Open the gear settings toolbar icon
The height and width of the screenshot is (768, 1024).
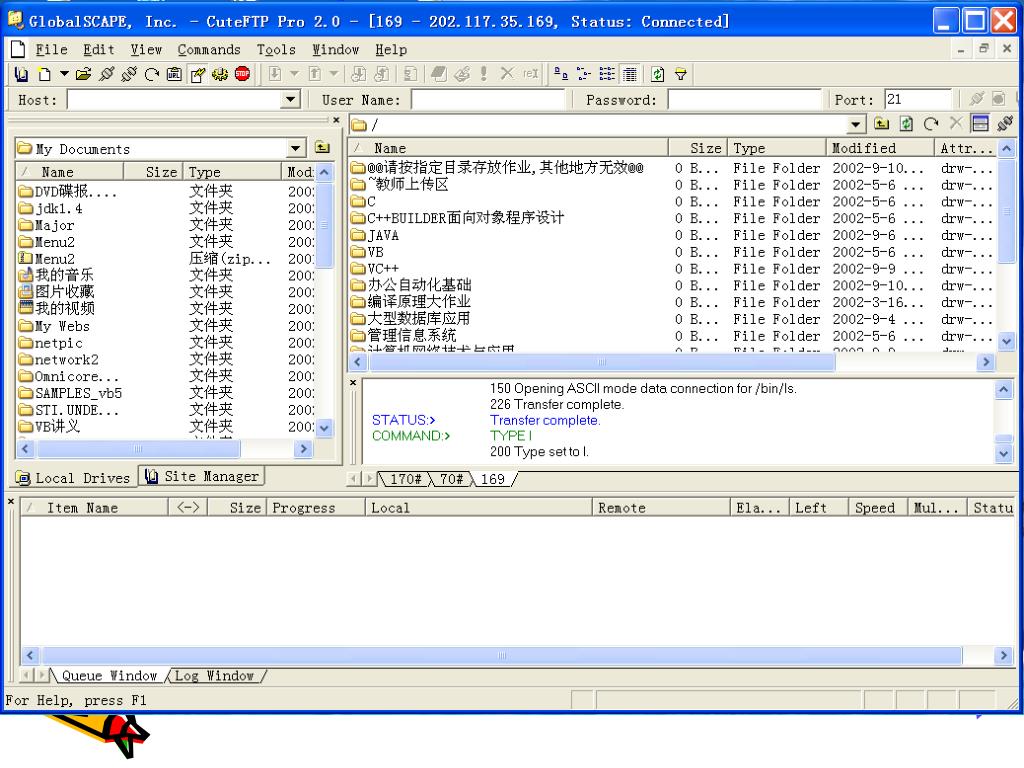pyautogui.click(x=220, y=74)
